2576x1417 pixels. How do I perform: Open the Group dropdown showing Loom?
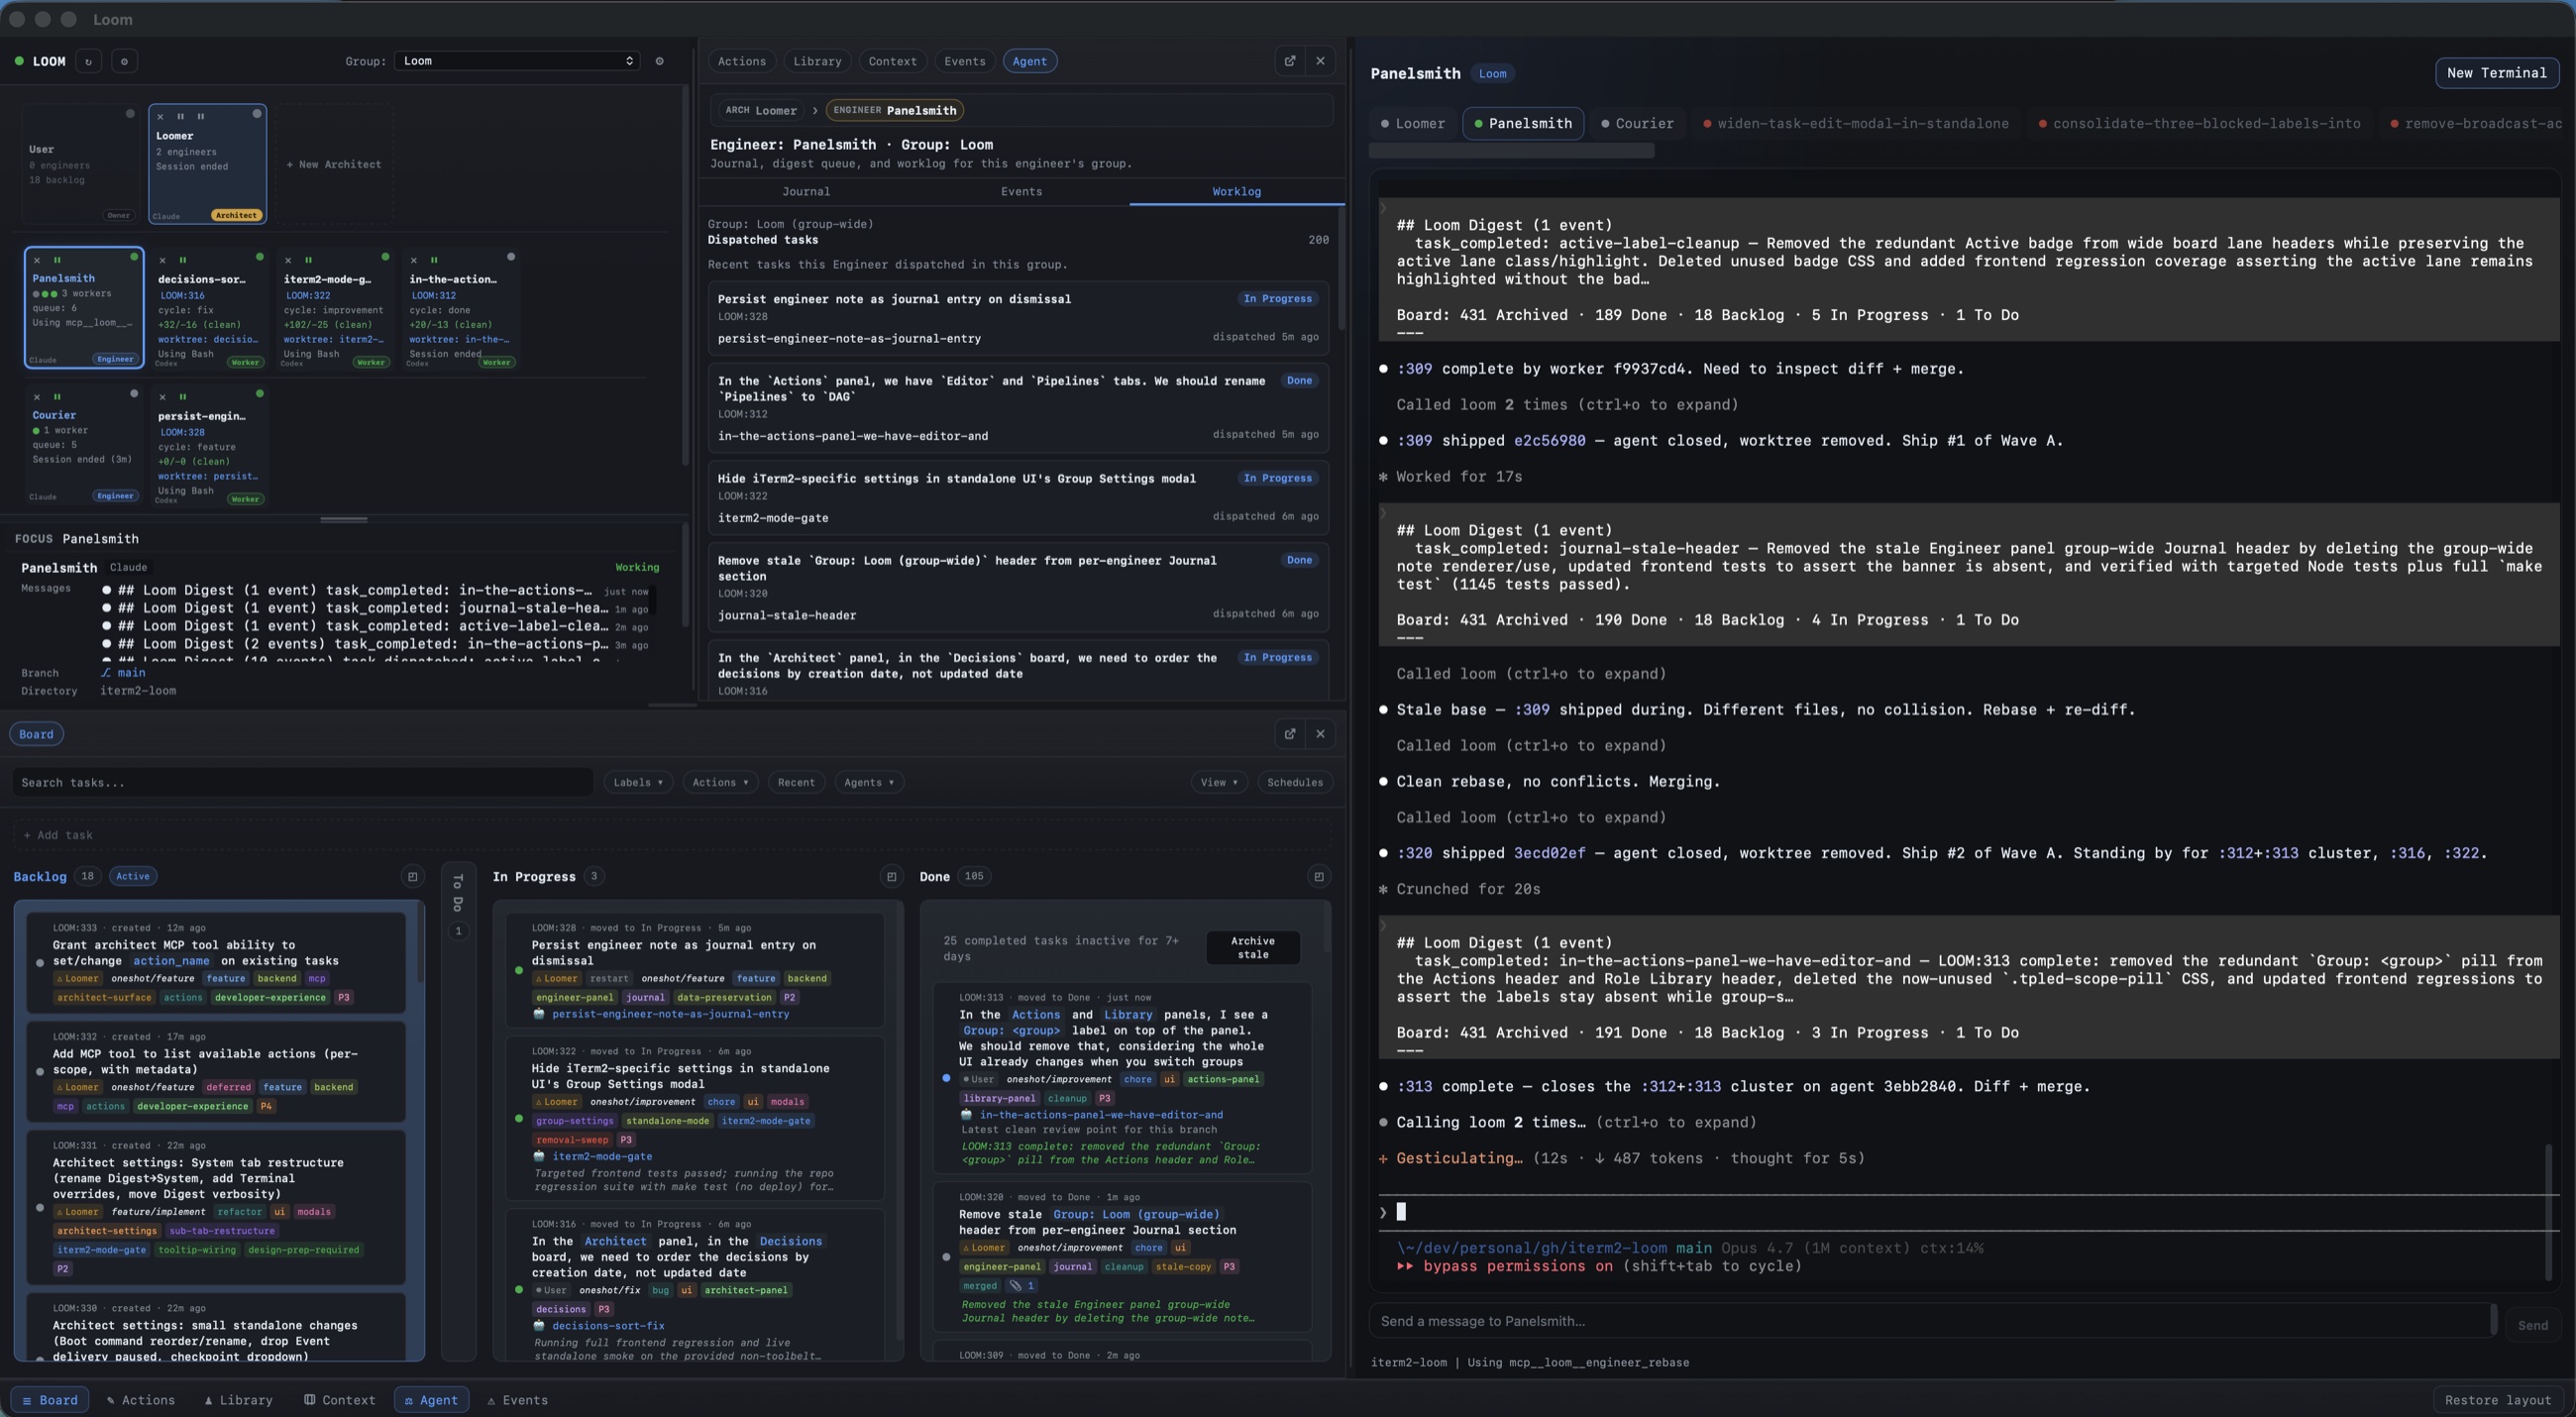[517, 61]
